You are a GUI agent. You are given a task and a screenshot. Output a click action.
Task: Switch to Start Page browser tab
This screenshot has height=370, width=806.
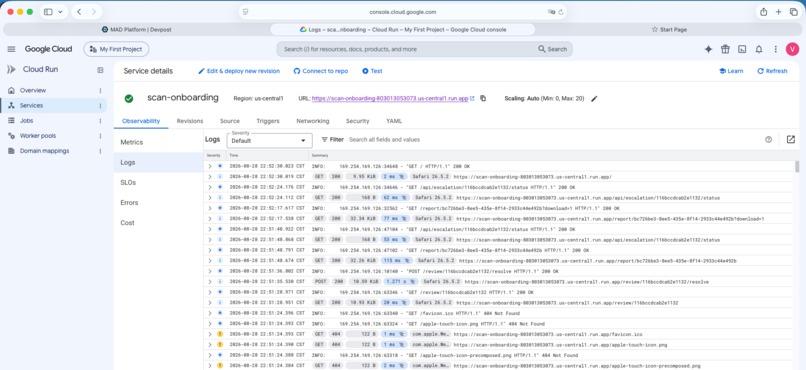pyautogui.click(x=669, y=30)
